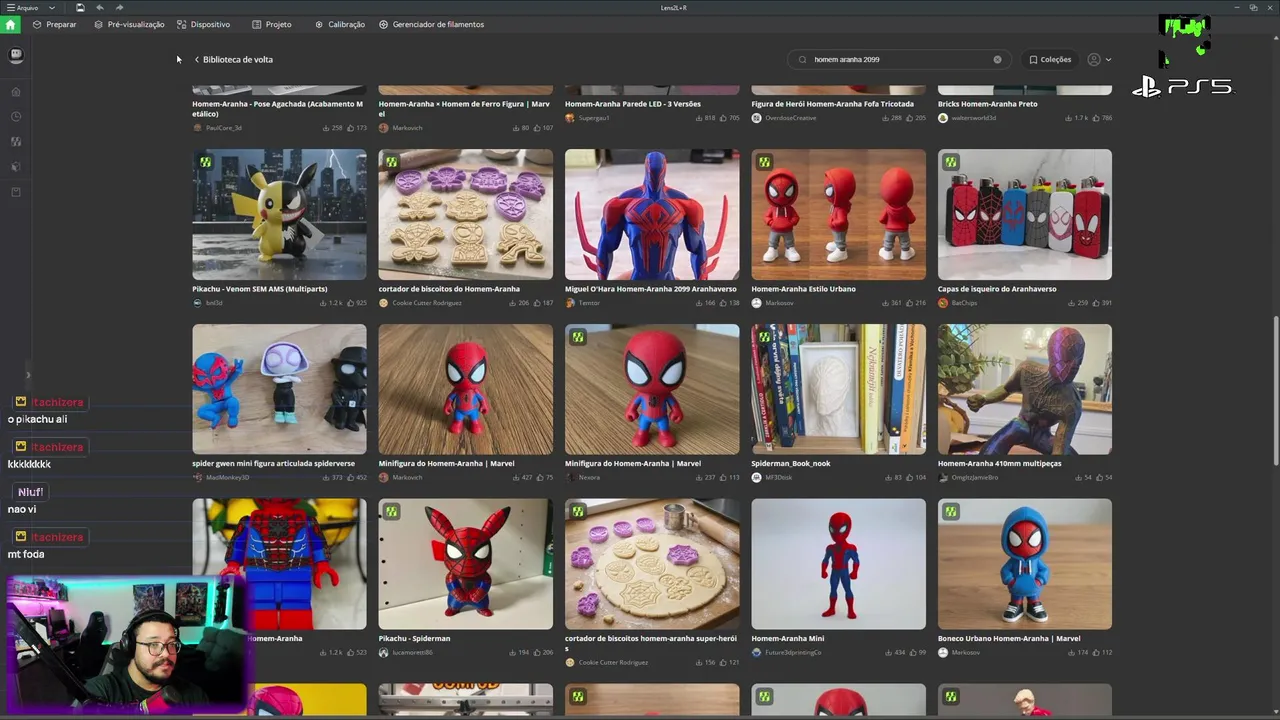1280x720 pixels.
Task: Click MadMonkey3D author avatar icon
Action: point(198,477)
